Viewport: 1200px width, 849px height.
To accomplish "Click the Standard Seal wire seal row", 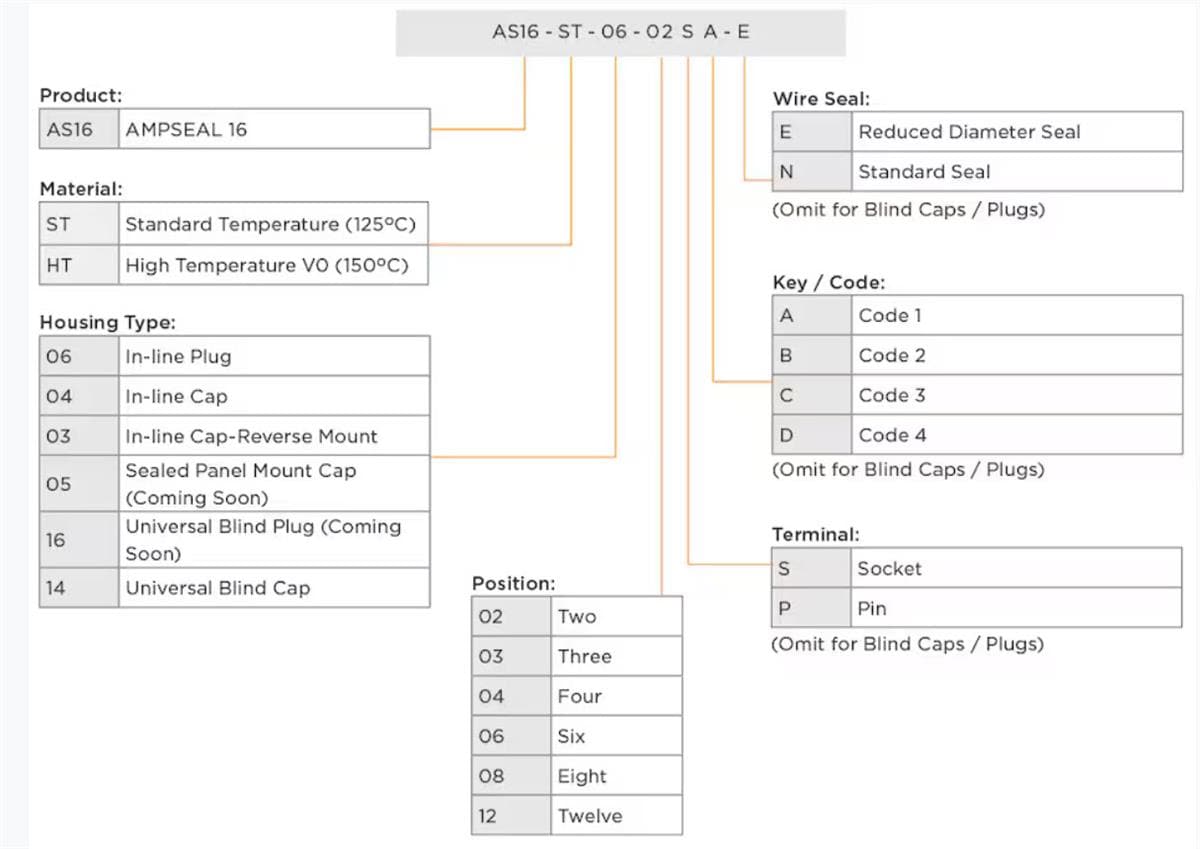I will (977, 172).
